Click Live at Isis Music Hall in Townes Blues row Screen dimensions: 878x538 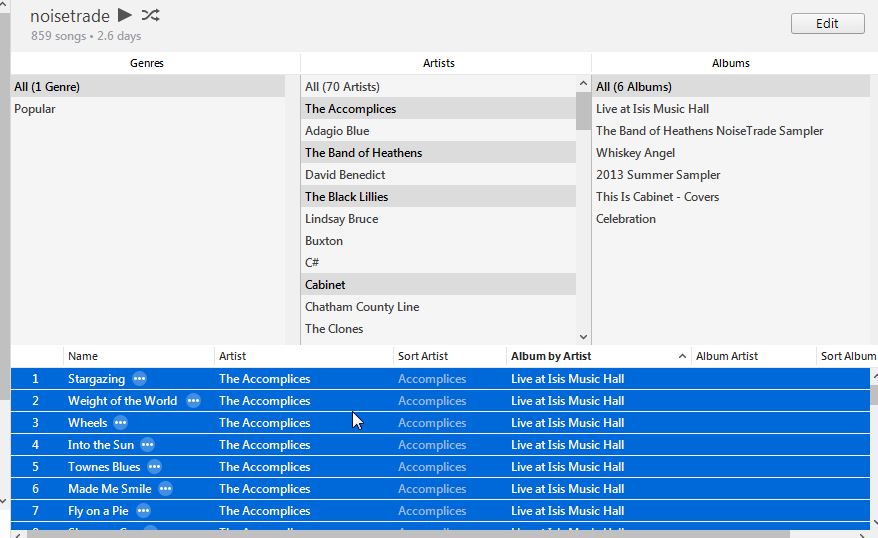[x=567, y=466]
